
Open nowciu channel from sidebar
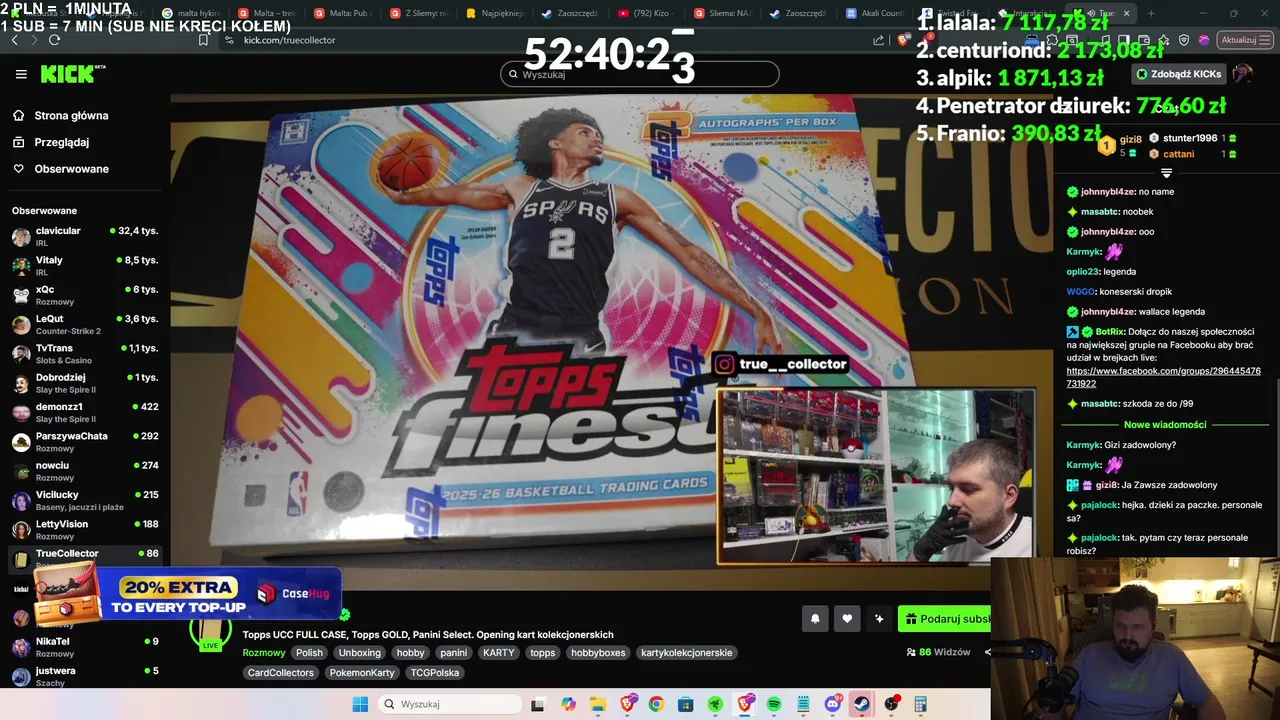coord(85,471)
